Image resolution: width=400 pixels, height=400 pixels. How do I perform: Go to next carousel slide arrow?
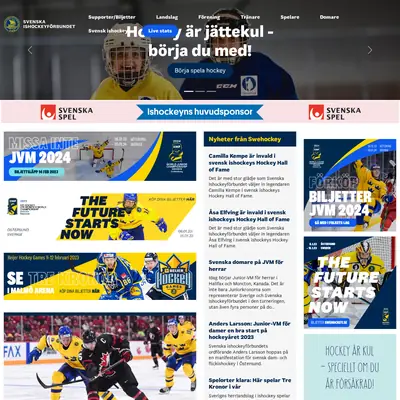pyautogui.click(x=370, y=50)
